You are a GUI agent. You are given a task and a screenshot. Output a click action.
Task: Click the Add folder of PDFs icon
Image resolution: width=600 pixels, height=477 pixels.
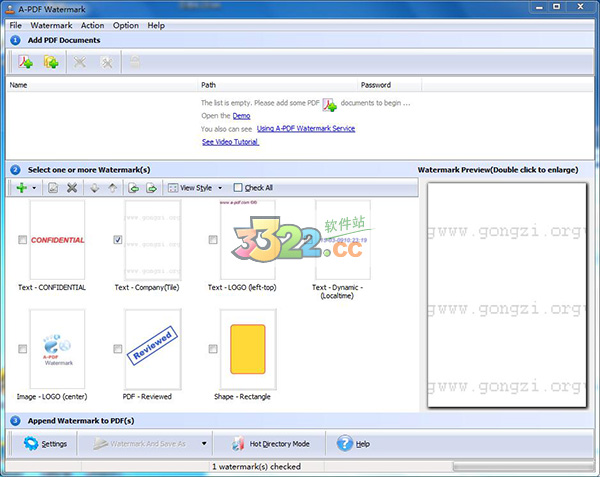(51, 62)
